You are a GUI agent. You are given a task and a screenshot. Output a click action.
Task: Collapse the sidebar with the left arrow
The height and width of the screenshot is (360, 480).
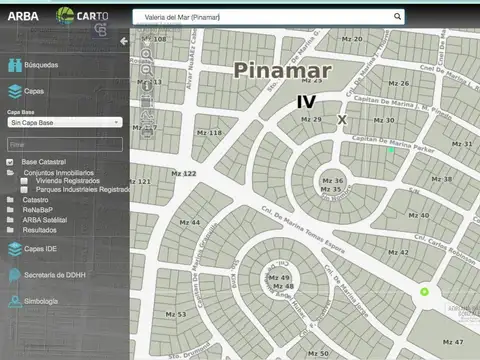point(124,41)
